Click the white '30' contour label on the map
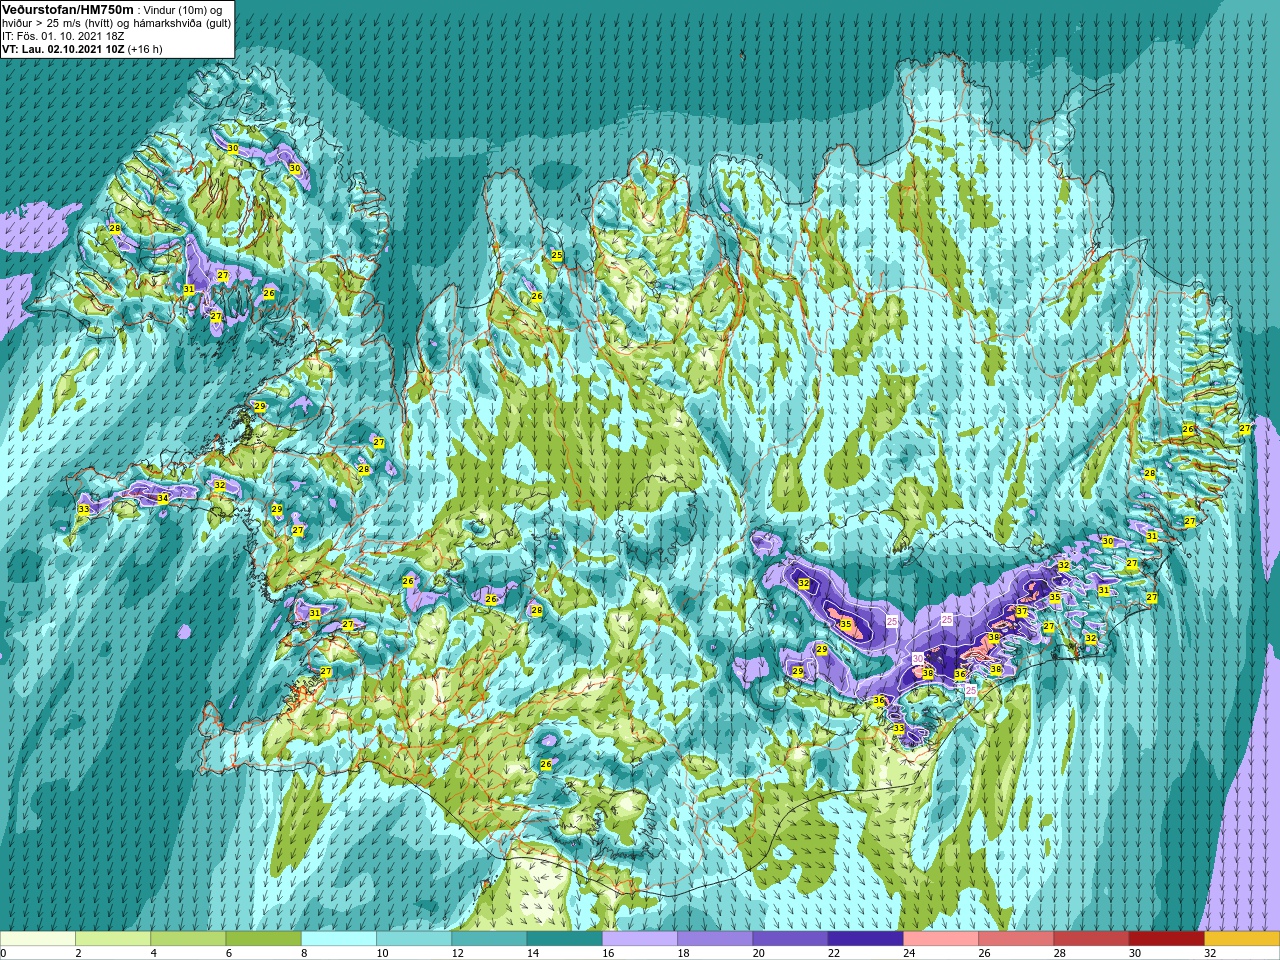 (918, 658)
